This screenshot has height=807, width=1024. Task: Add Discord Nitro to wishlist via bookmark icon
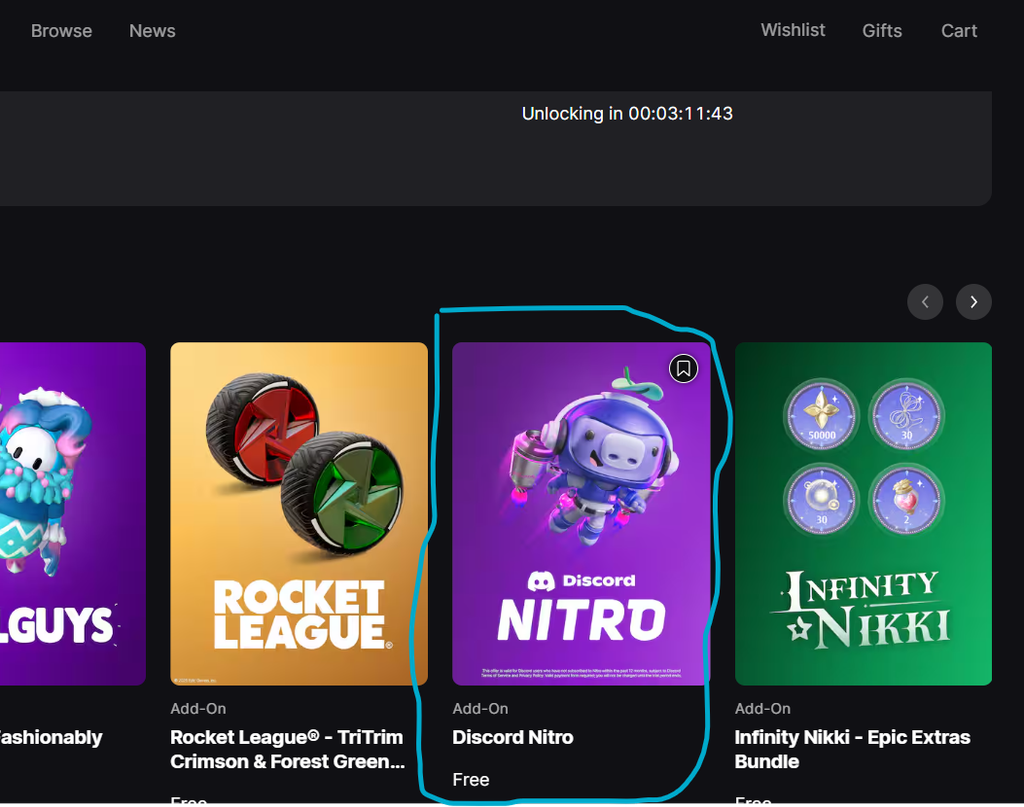tap(683, 369)
